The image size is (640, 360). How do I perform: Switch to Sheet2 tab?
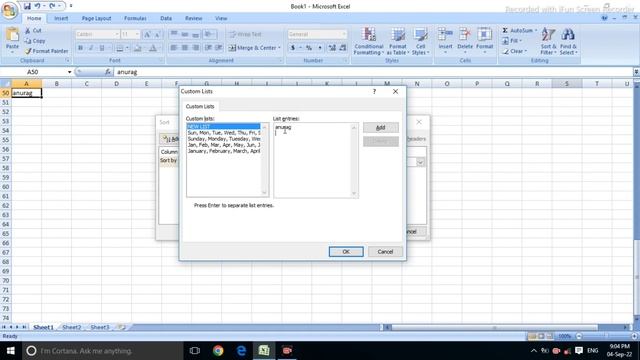pyautogui.click(x=72, y=327)
